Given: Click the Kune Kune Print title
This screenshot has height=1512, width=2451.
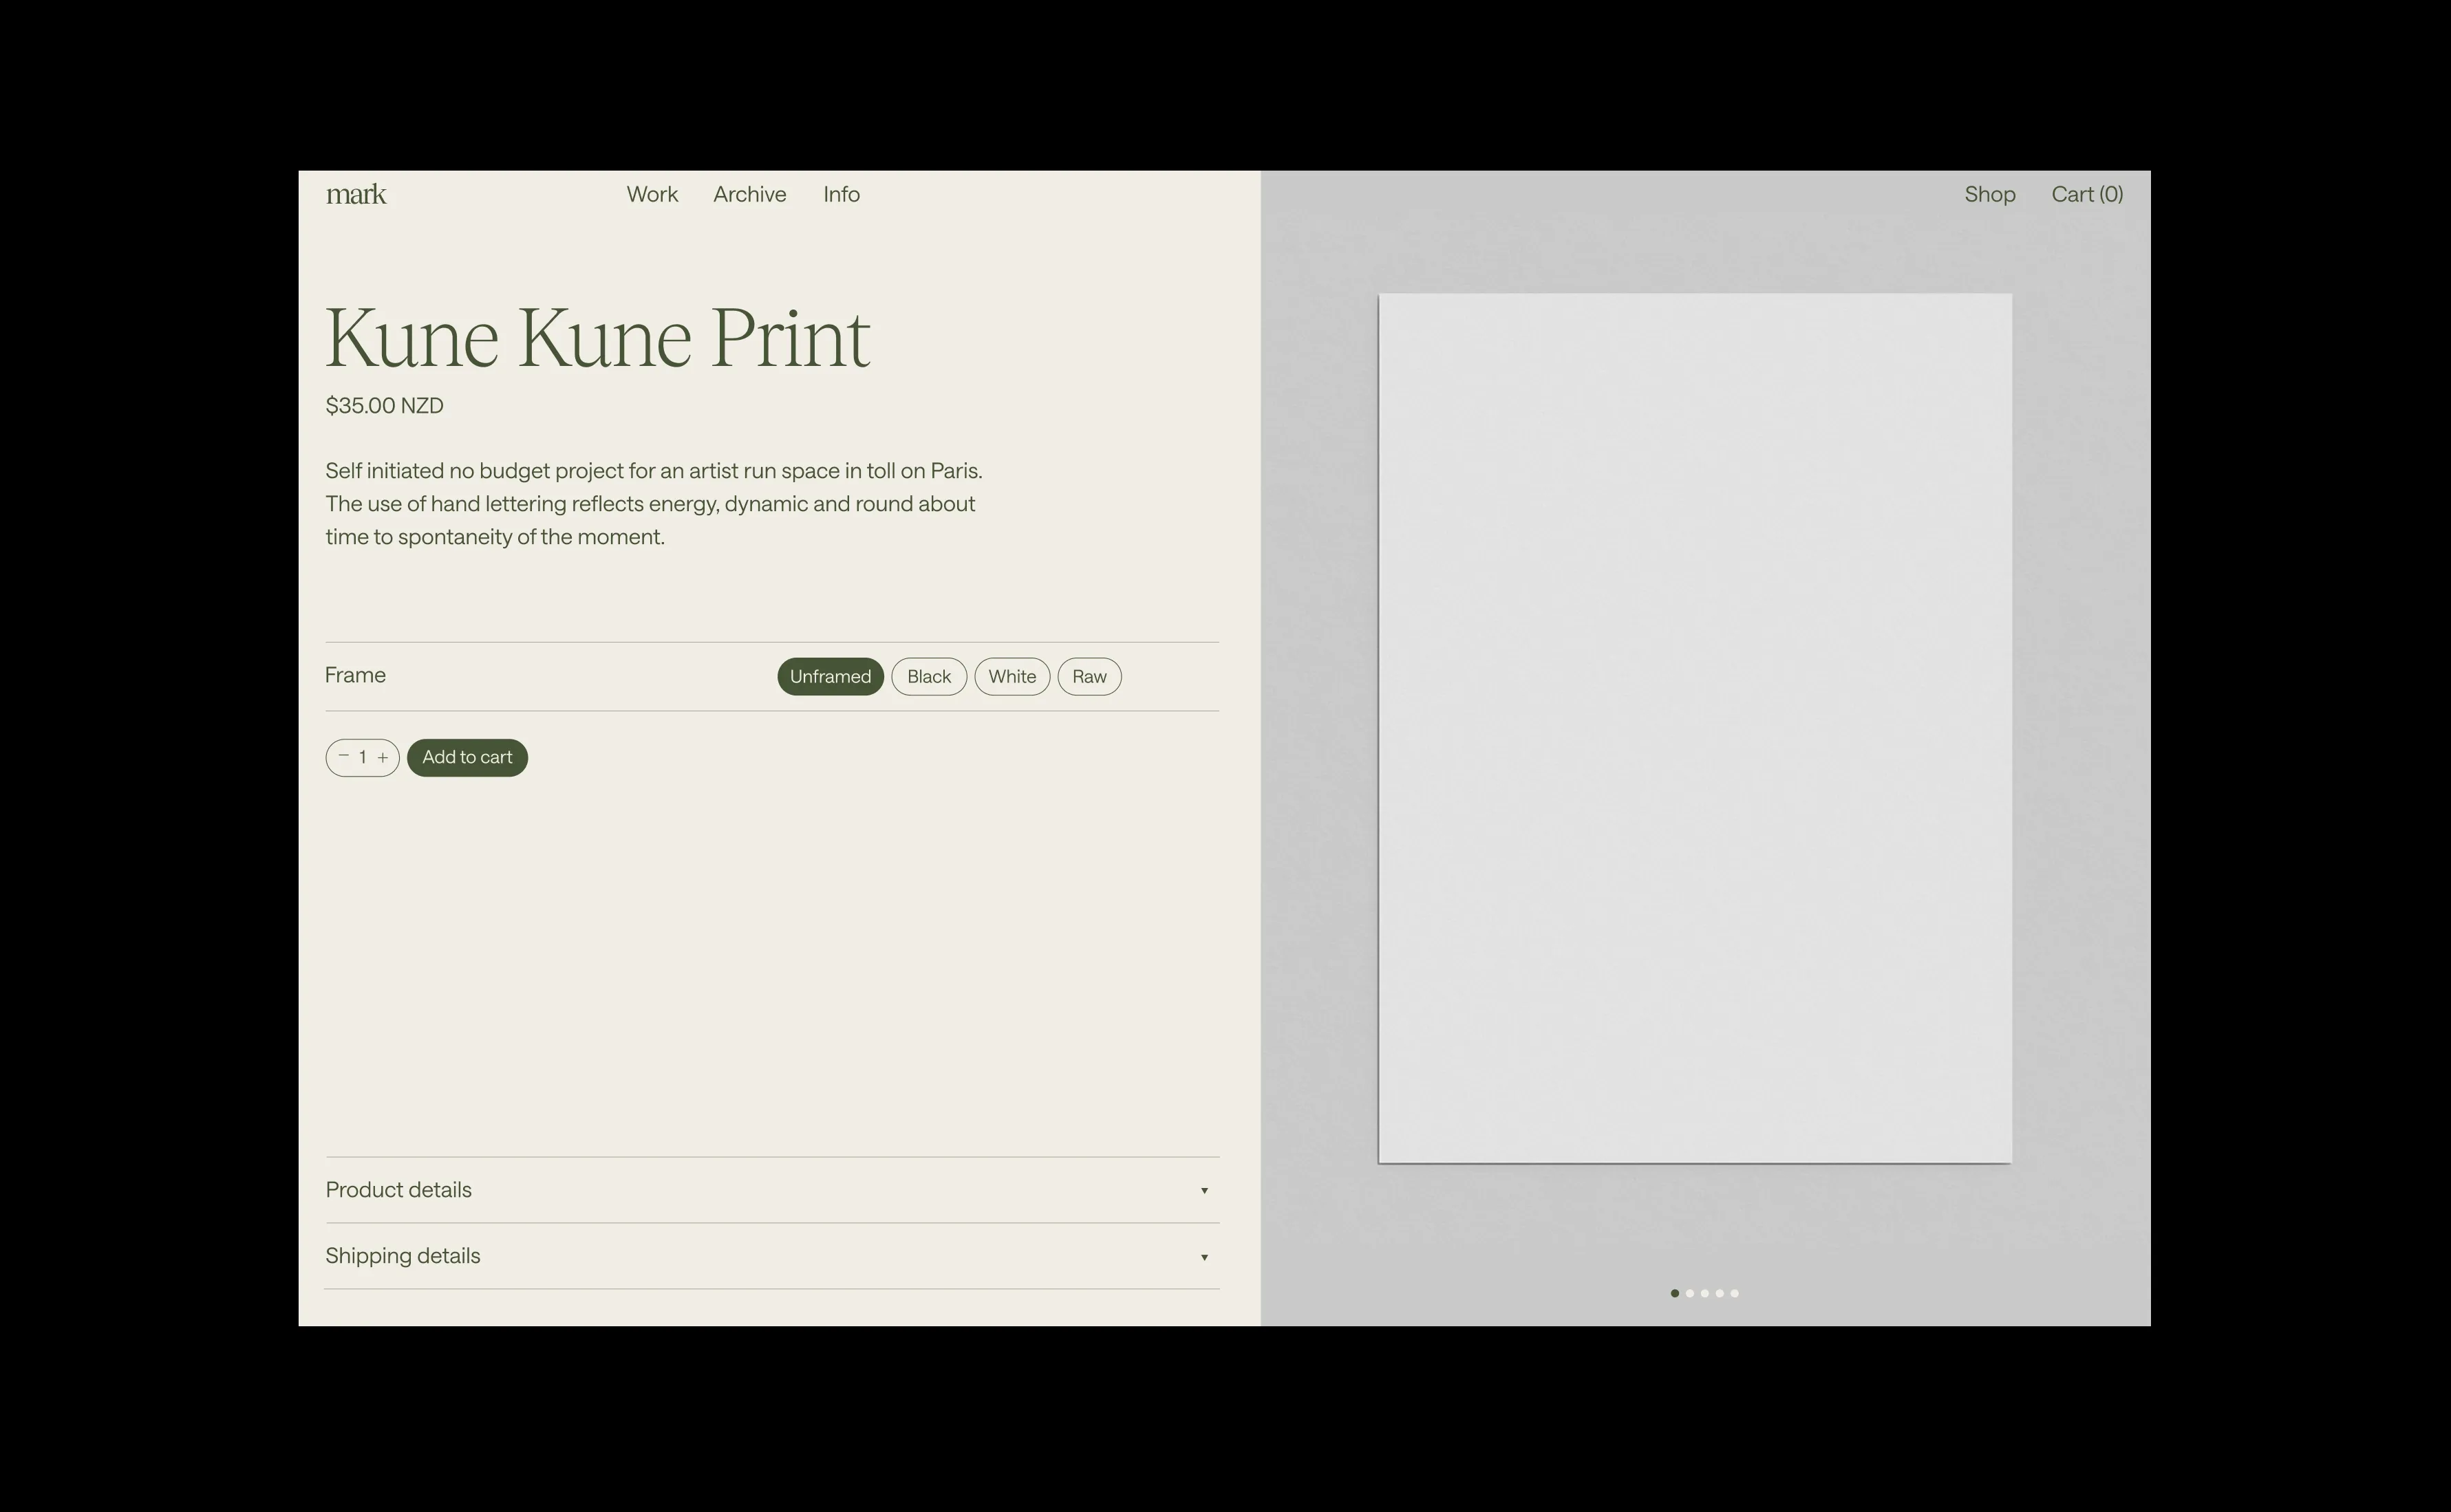Looking at the screenshot, I should (597, 338).
